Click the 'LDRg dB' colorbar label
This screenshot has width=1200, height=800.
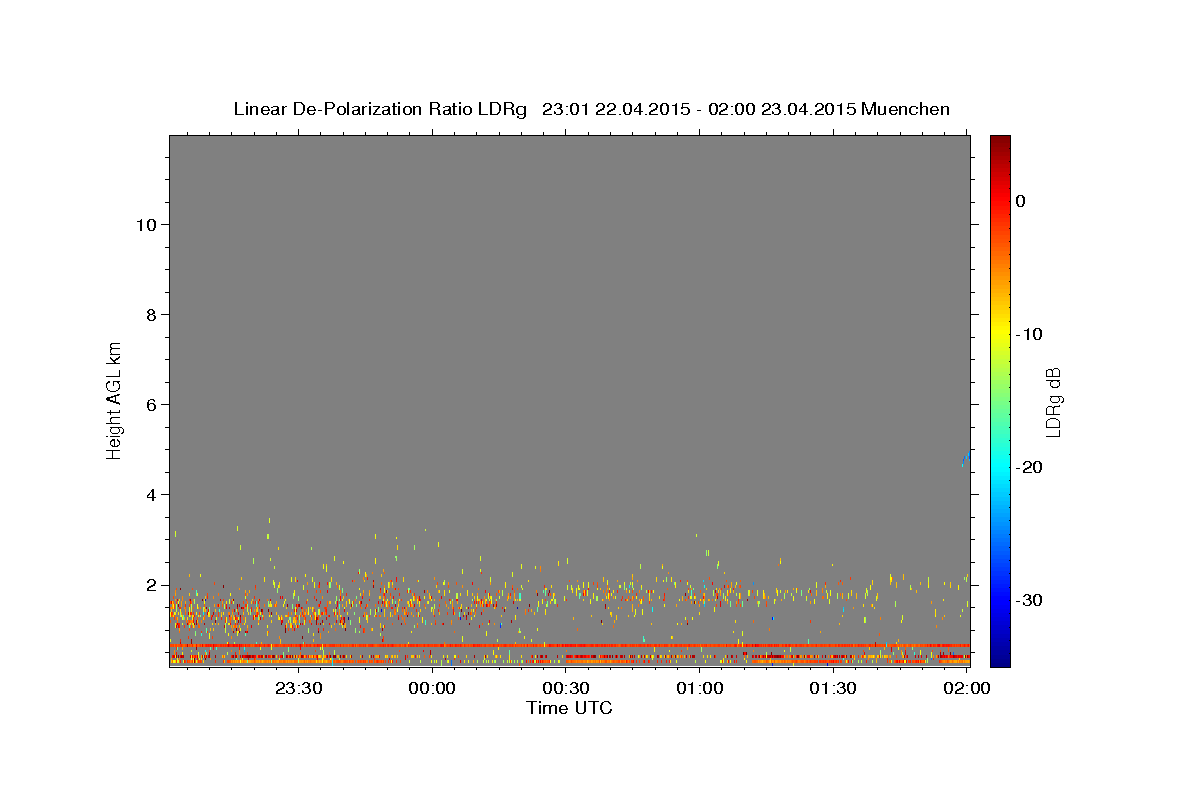1053,401
